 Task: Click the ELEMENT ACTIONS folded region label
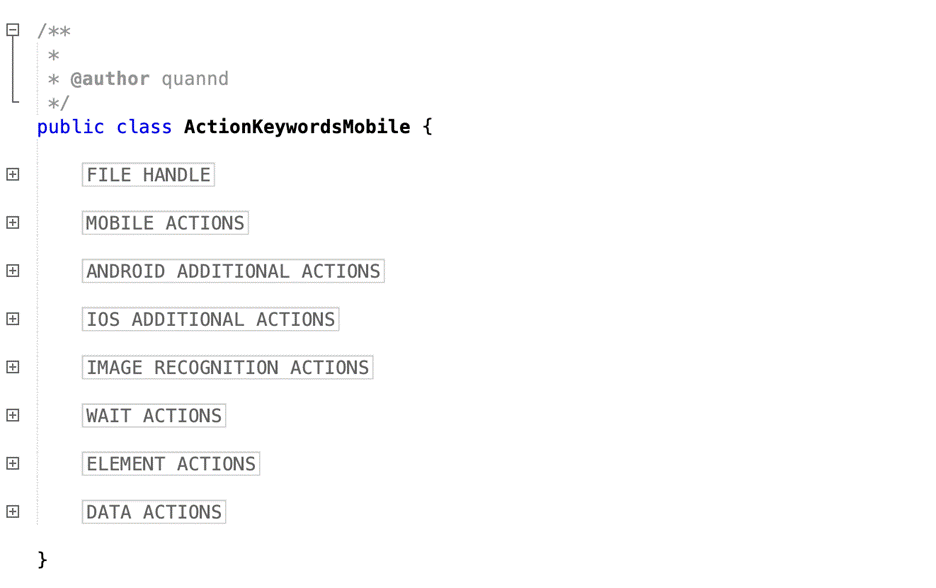[x=171, y=464]
